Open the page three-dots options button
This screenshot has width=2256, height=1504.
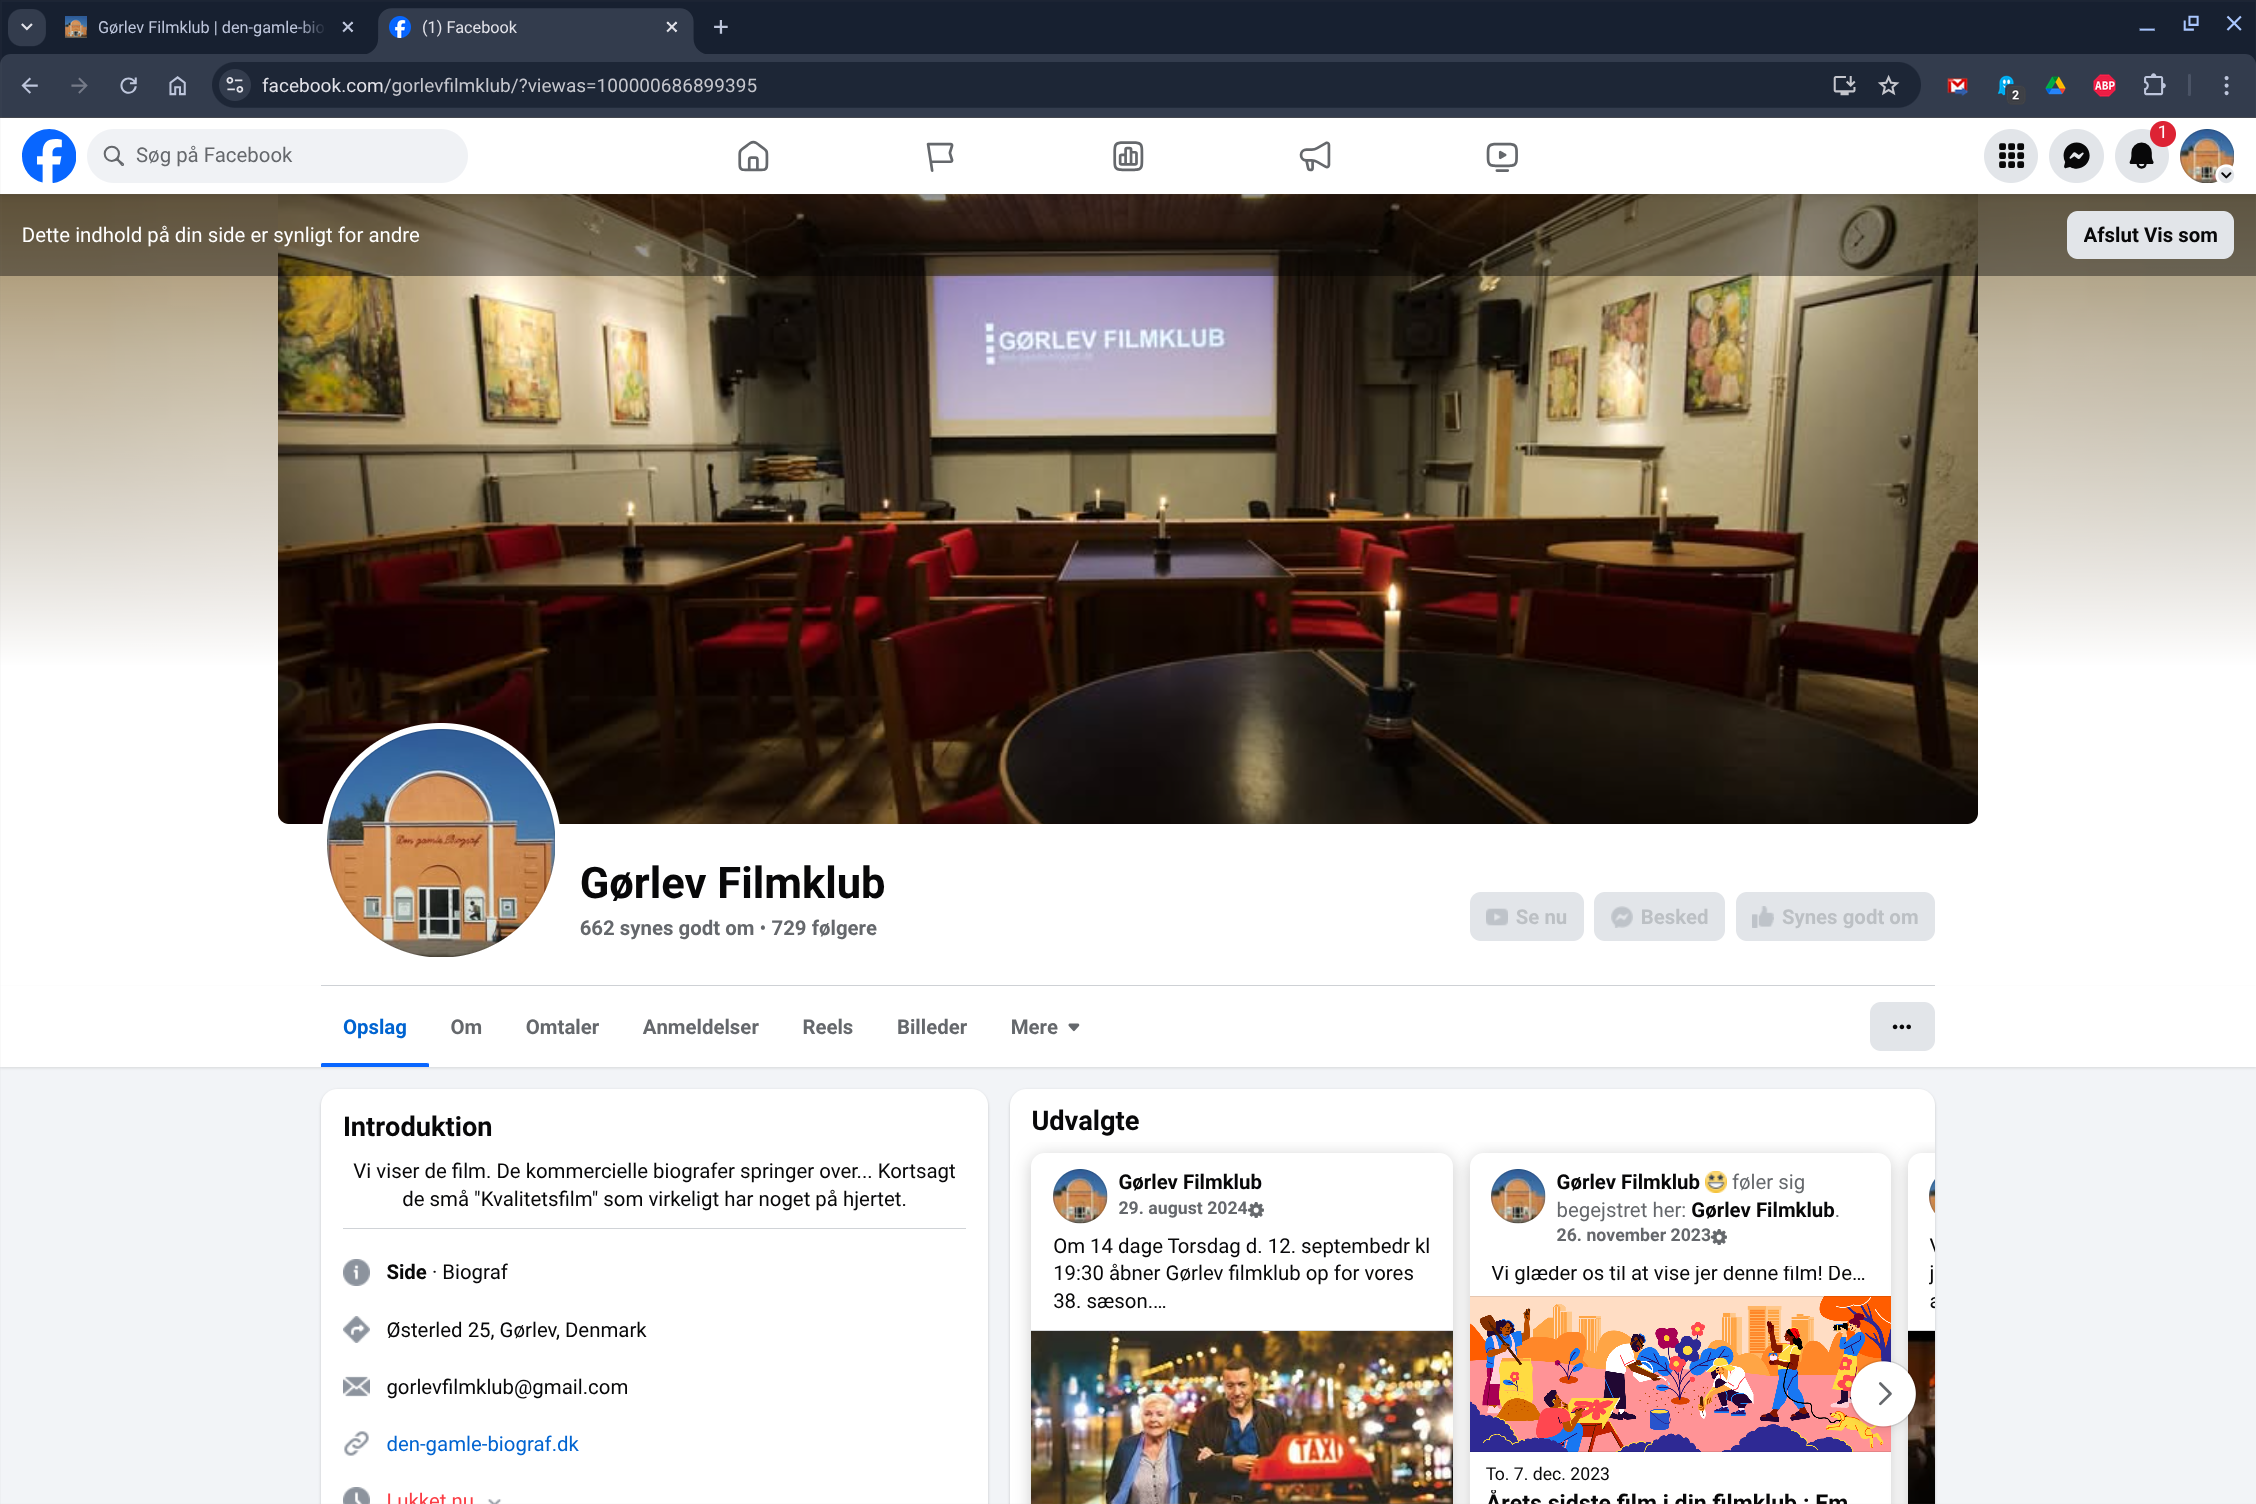1901,1027
